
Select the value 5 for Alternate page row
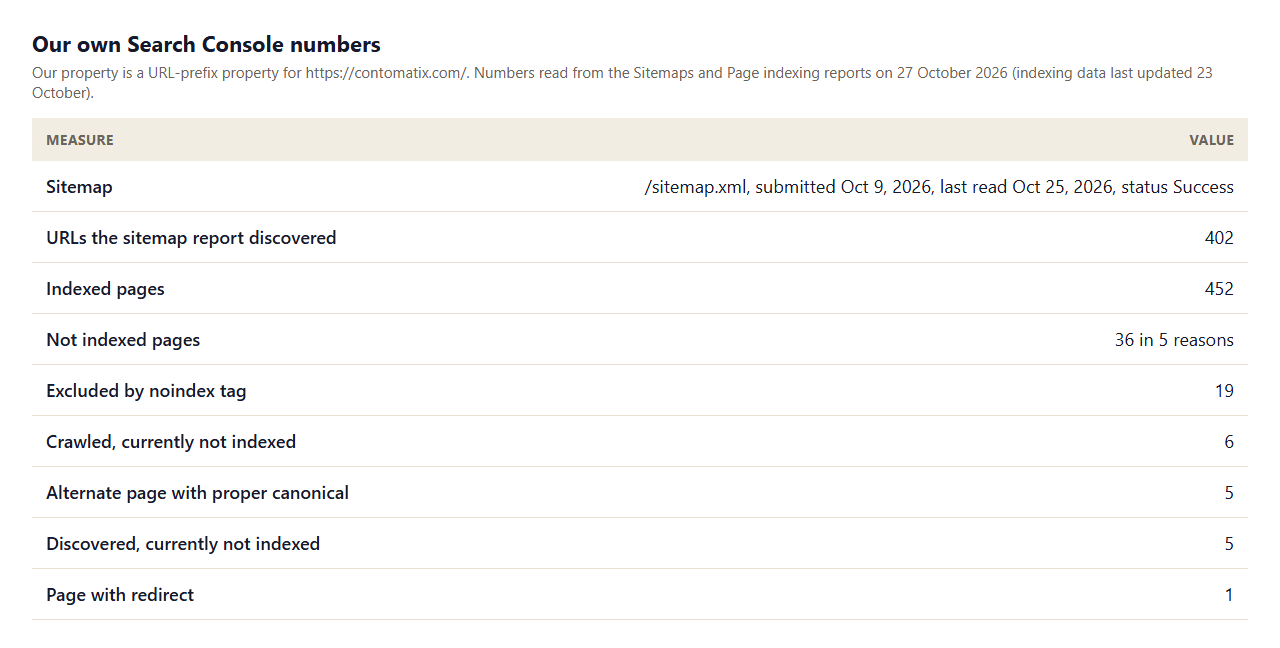1229,493
